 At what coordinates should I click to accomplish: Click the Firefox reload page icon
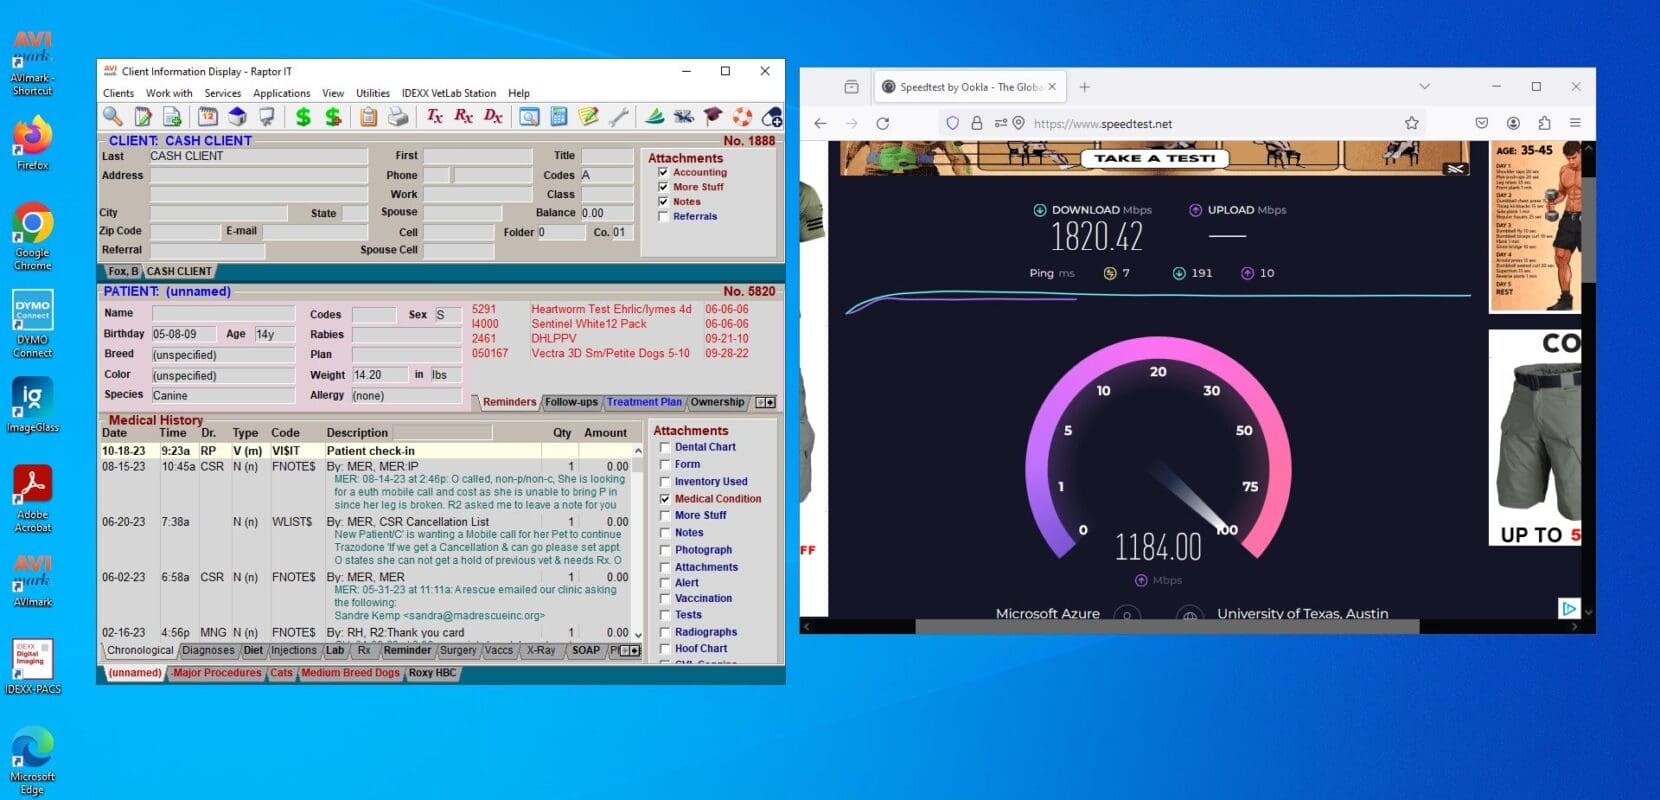tap(882, 123)
